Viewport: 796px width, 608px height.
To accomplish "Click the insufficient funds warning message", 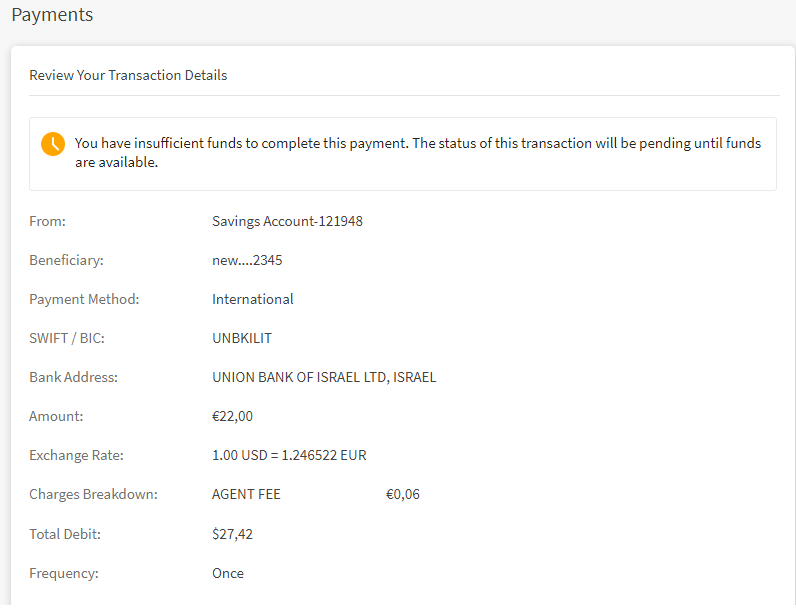I will [x=418, y=153].
